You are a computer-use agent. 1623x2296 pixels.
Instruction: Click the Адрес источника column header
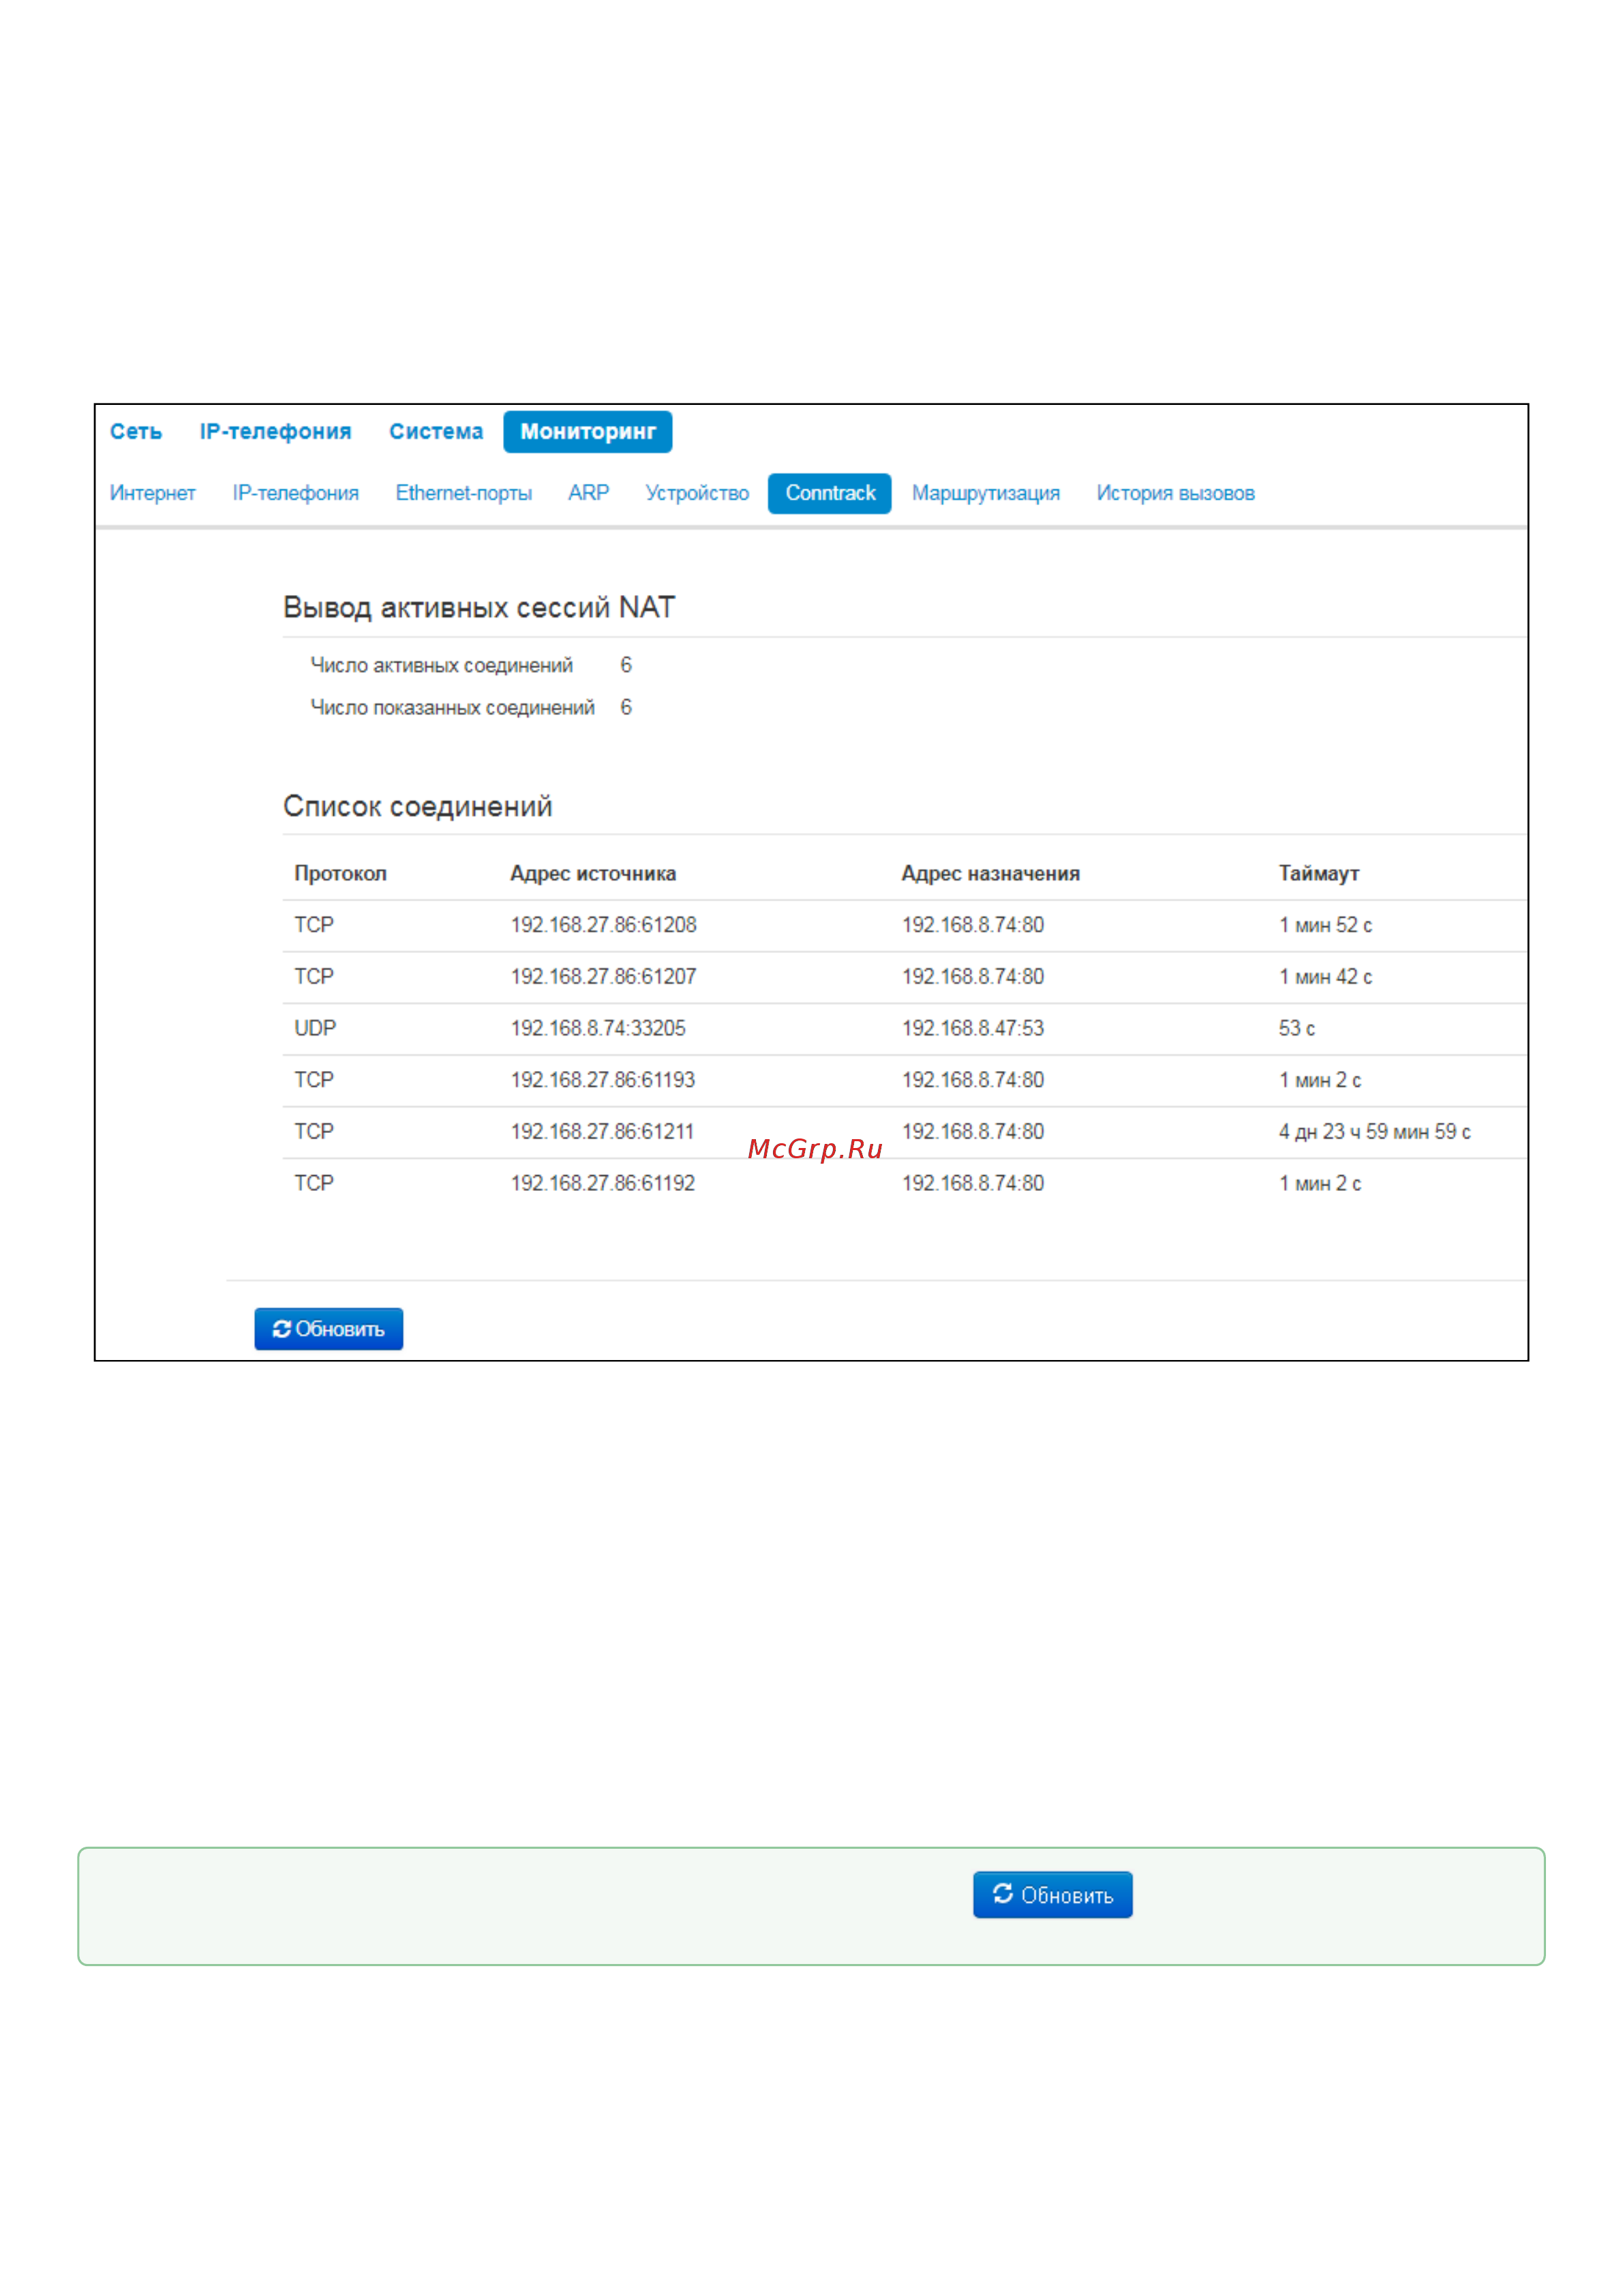point(593,873)
